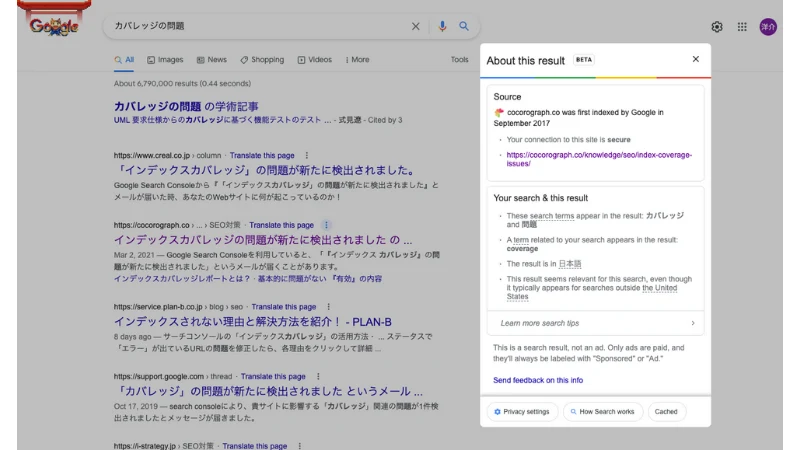The height and width of the screenshot is (450, 800).
Task: Switch to the Images tab
Action: coord(165,60)
